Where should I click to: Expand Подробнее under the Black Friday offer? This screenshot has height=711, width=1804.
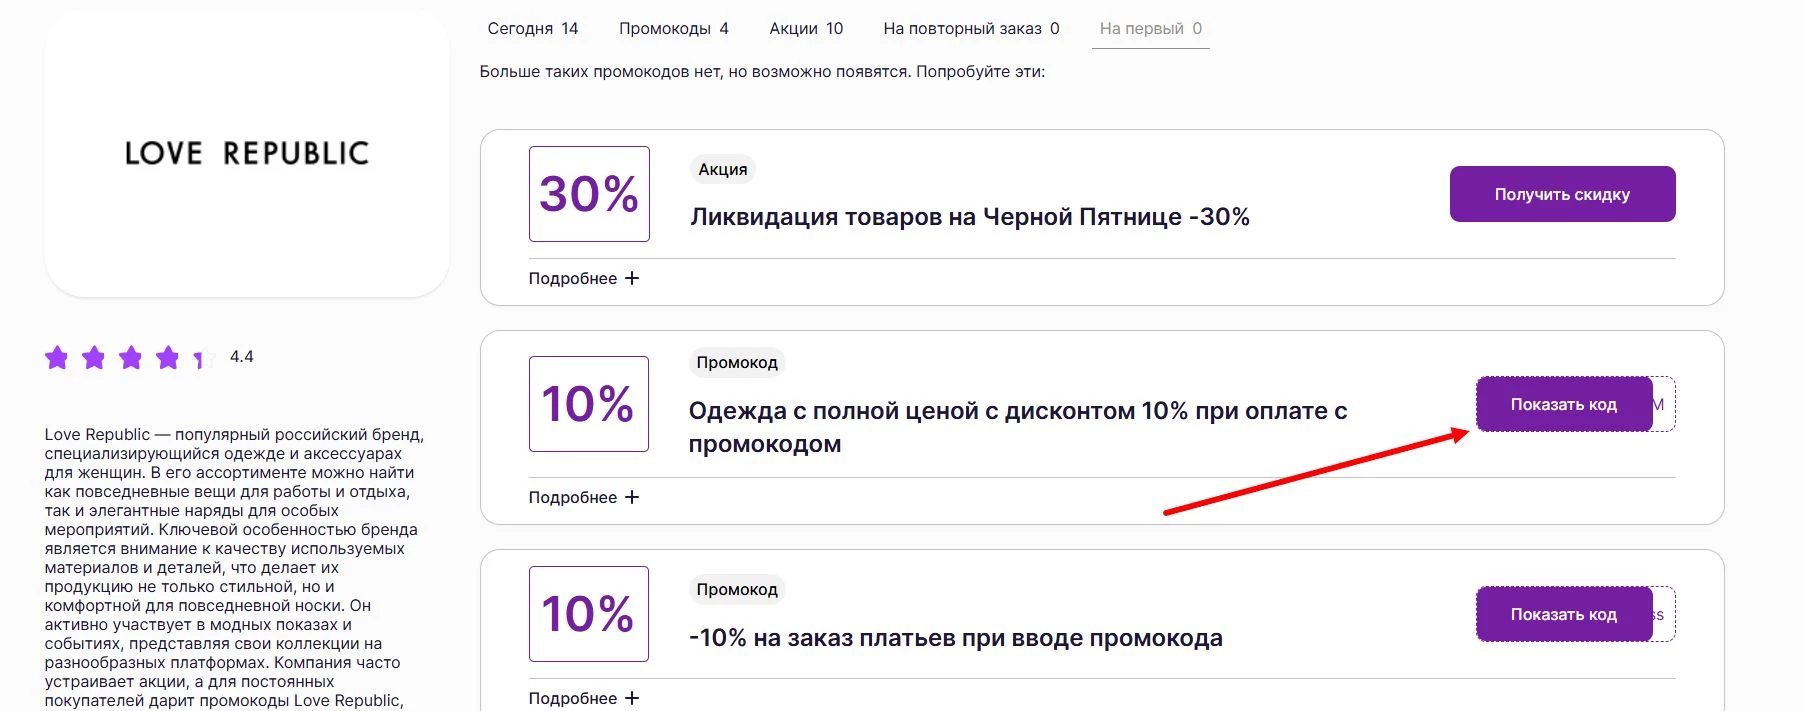[x=584, y=278]
